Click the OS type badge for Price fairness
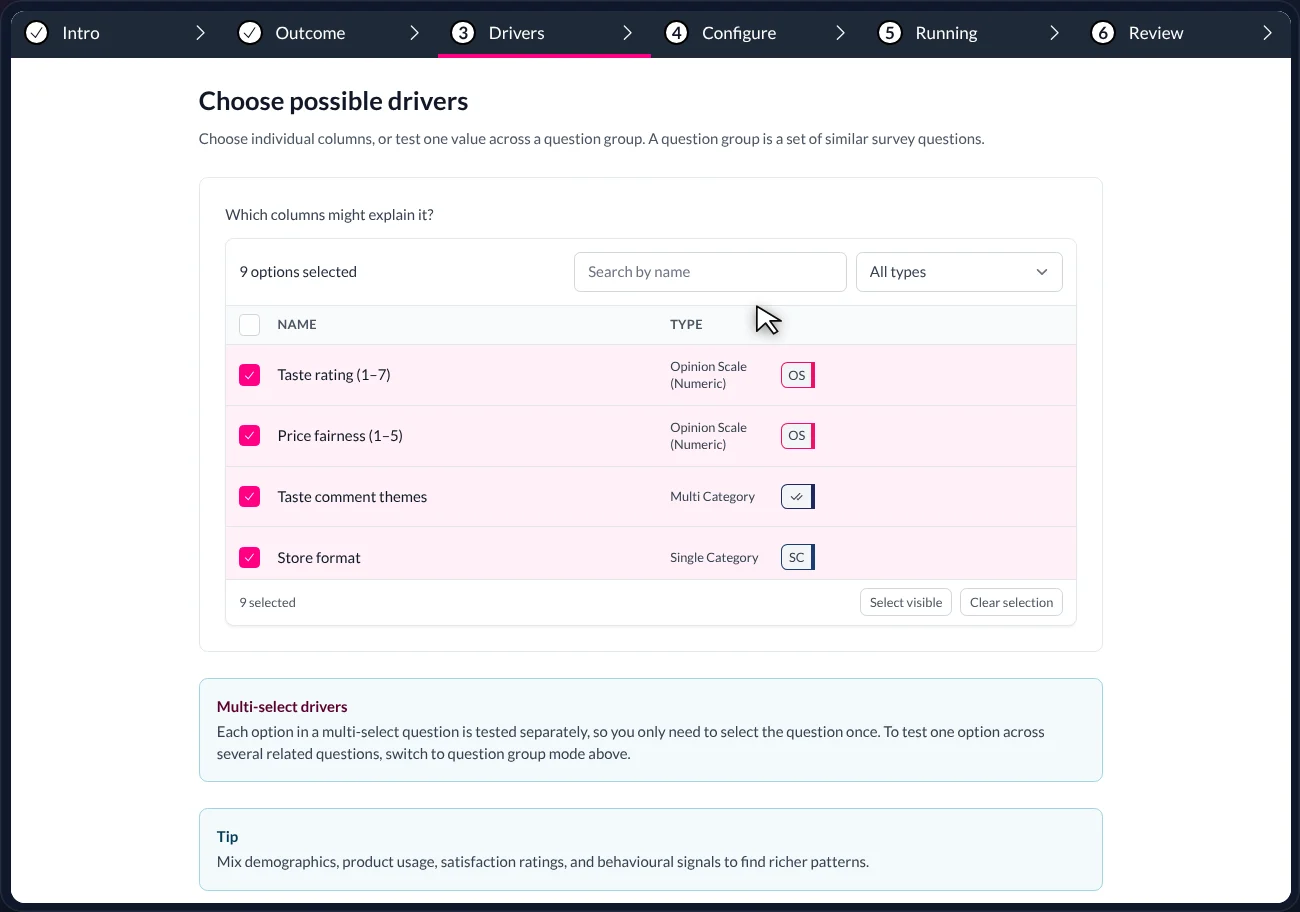Viewport: 1300px width, 912px height. click(x=798, y=436)
